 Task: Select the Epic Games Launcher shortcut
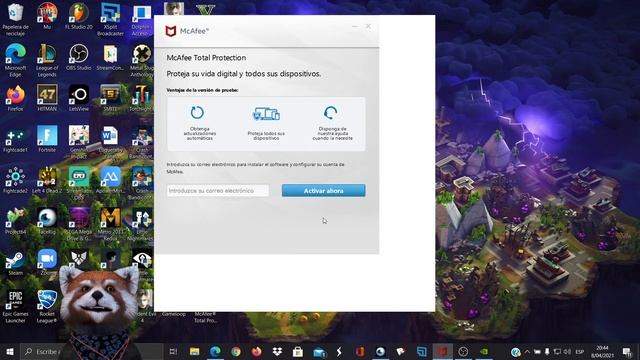(x=16, y=306)
